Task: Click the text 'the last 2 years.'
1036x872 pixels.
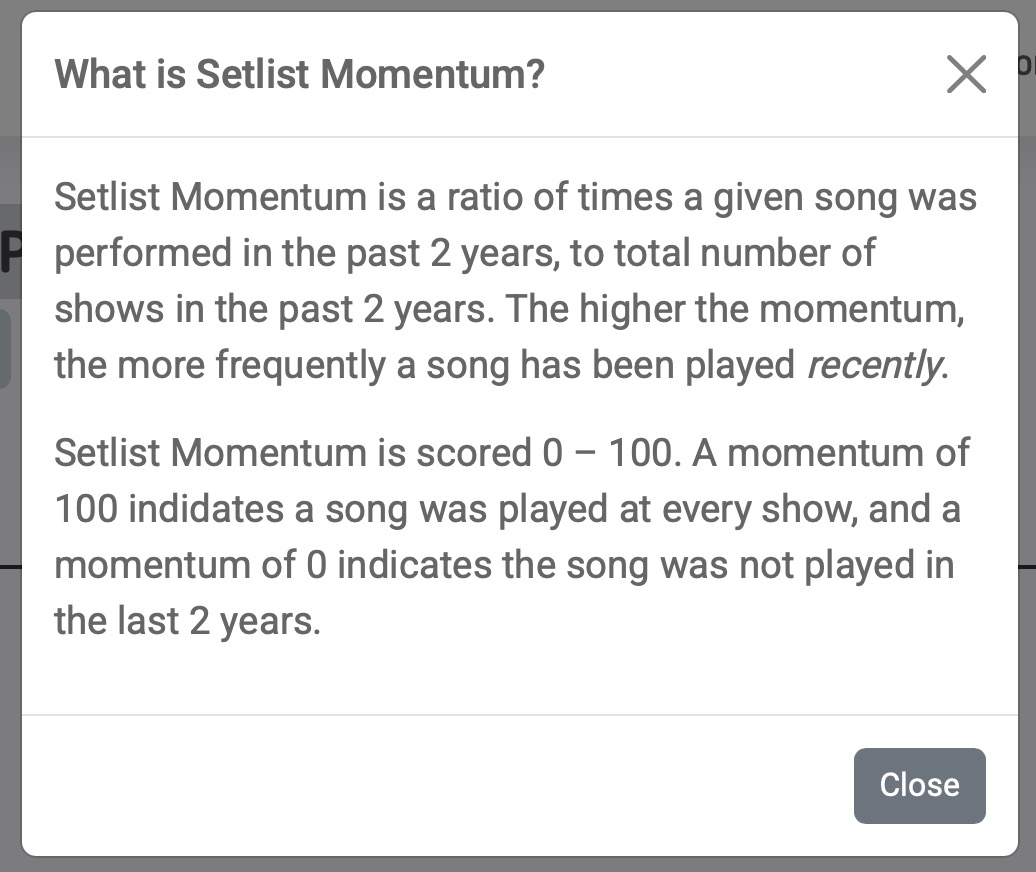Action: click(187, 621)
